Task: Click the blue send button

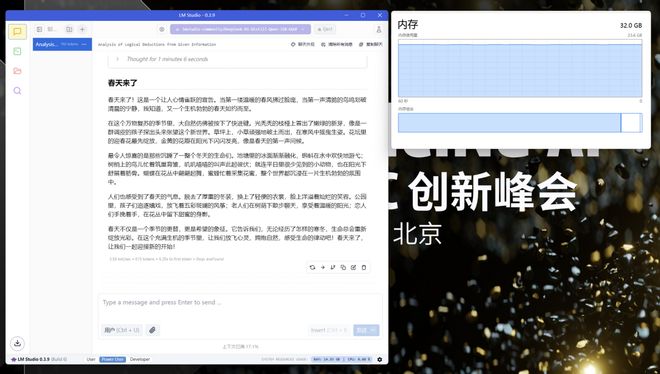Action: [366, 330]
